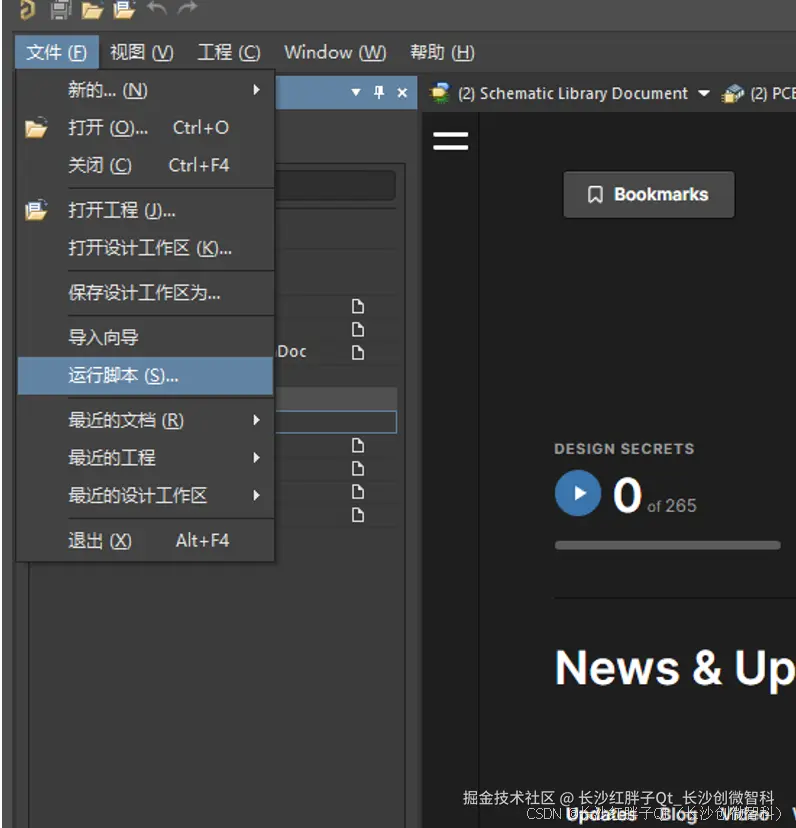
Task: Click the pin icon on the panel header
Action: pos(379,92)
